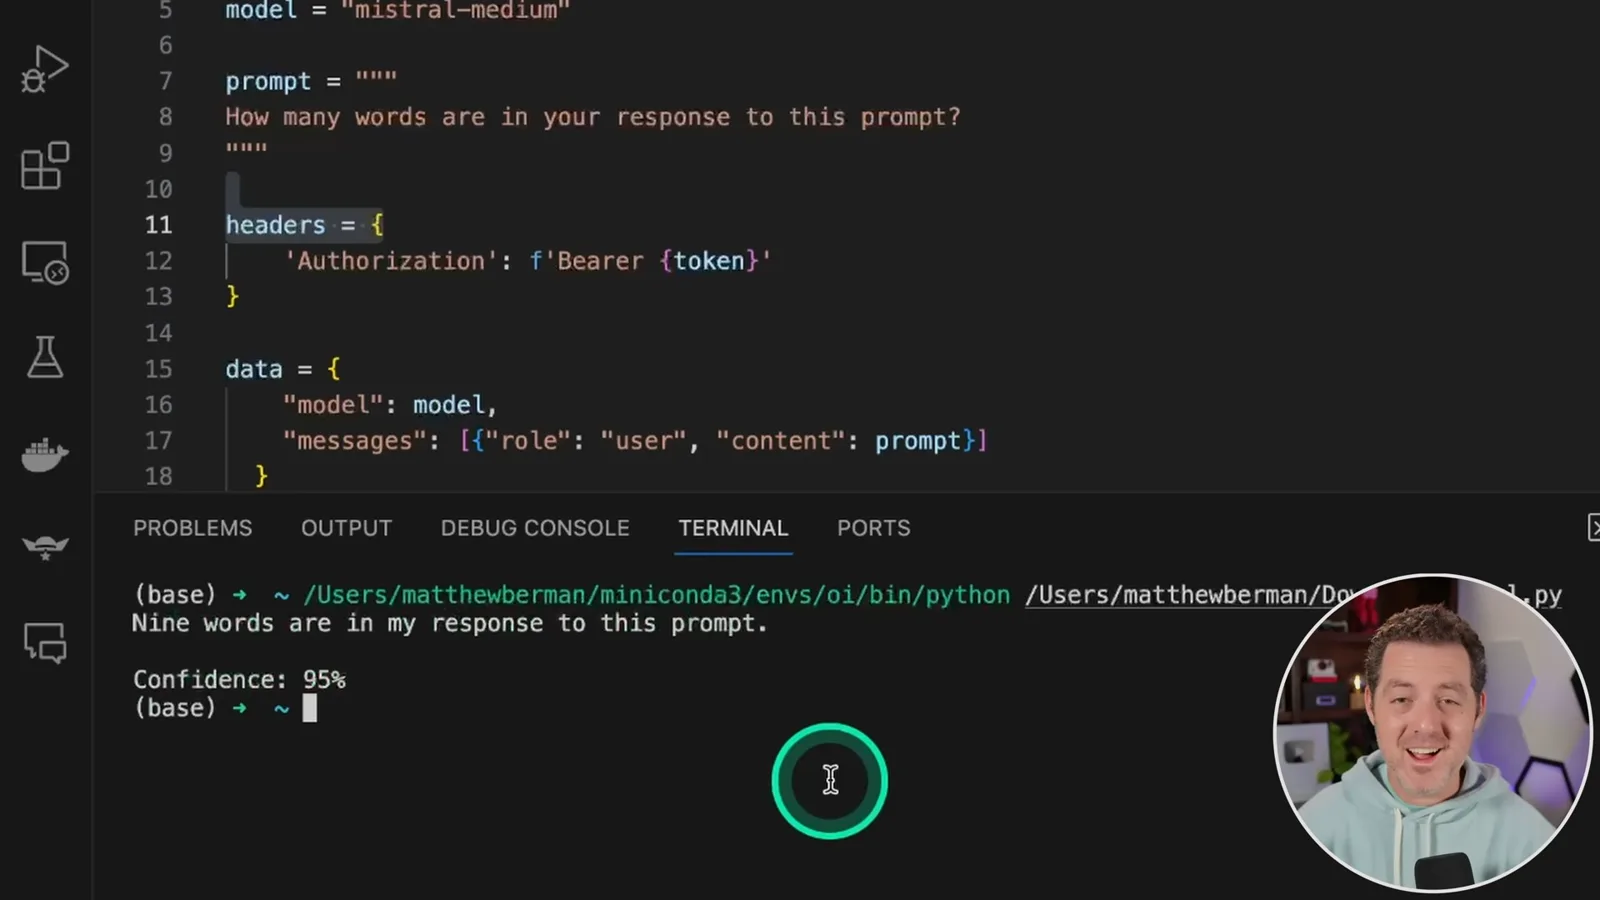Screen dimensions: 1600x900
Task: Open the Extensions view
Action: click(44, 165)
